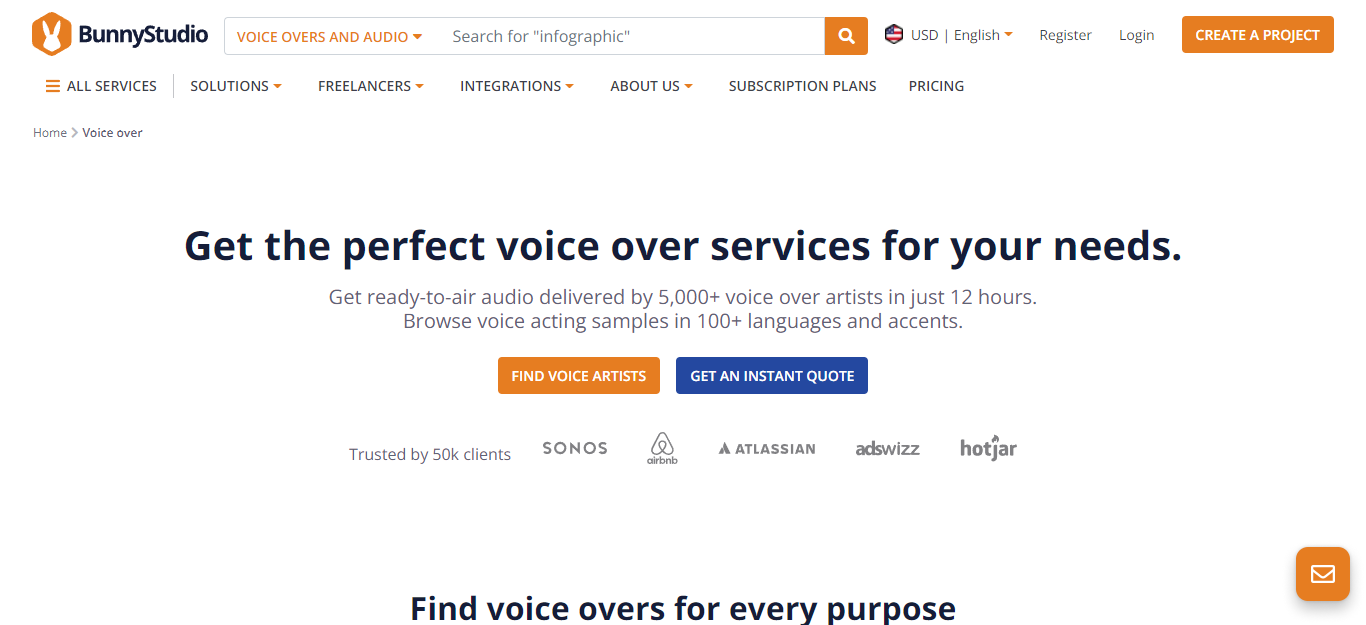Screen dimensions: 1366x625
Task: Click the AdsWizz client logo
Action: tap(887, 448)
